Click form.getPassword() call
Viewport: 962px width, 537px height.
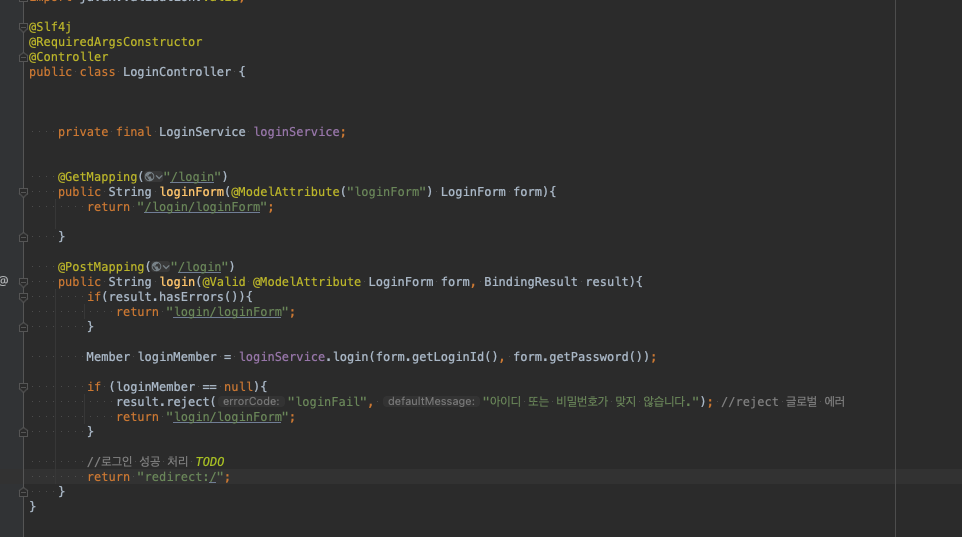577,357
